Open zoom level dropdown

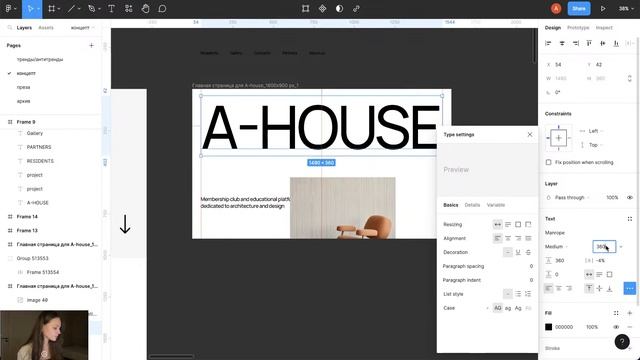626,9
